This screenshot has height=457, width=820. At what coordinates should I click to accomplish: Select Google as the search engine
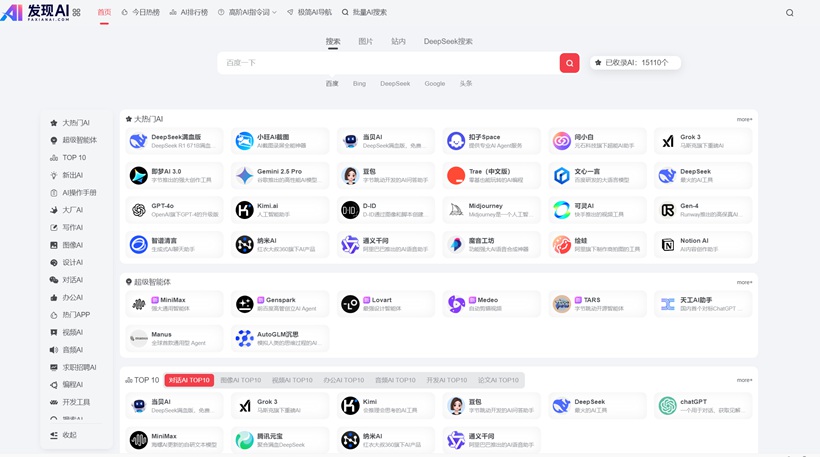pyautogui.click(x=434, y=84)
